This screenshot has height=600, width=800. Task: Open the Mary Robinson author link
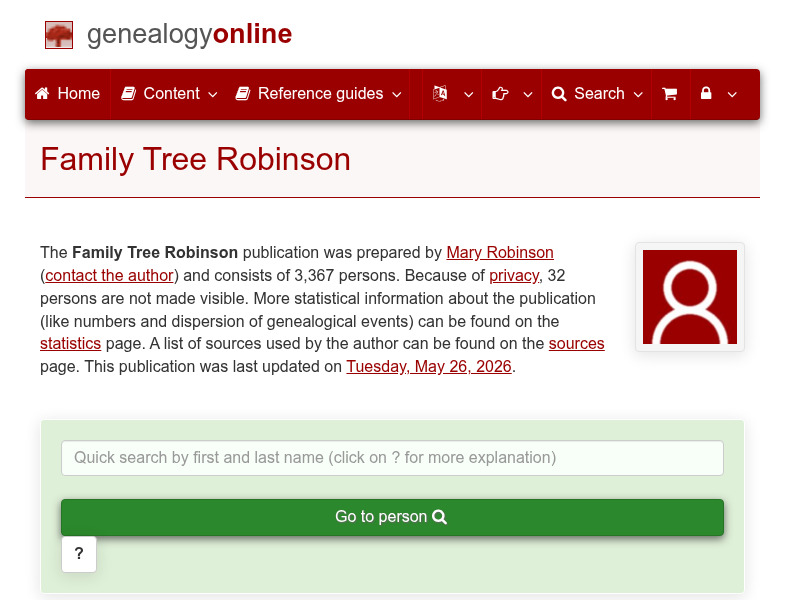click(x=500, y=253)
